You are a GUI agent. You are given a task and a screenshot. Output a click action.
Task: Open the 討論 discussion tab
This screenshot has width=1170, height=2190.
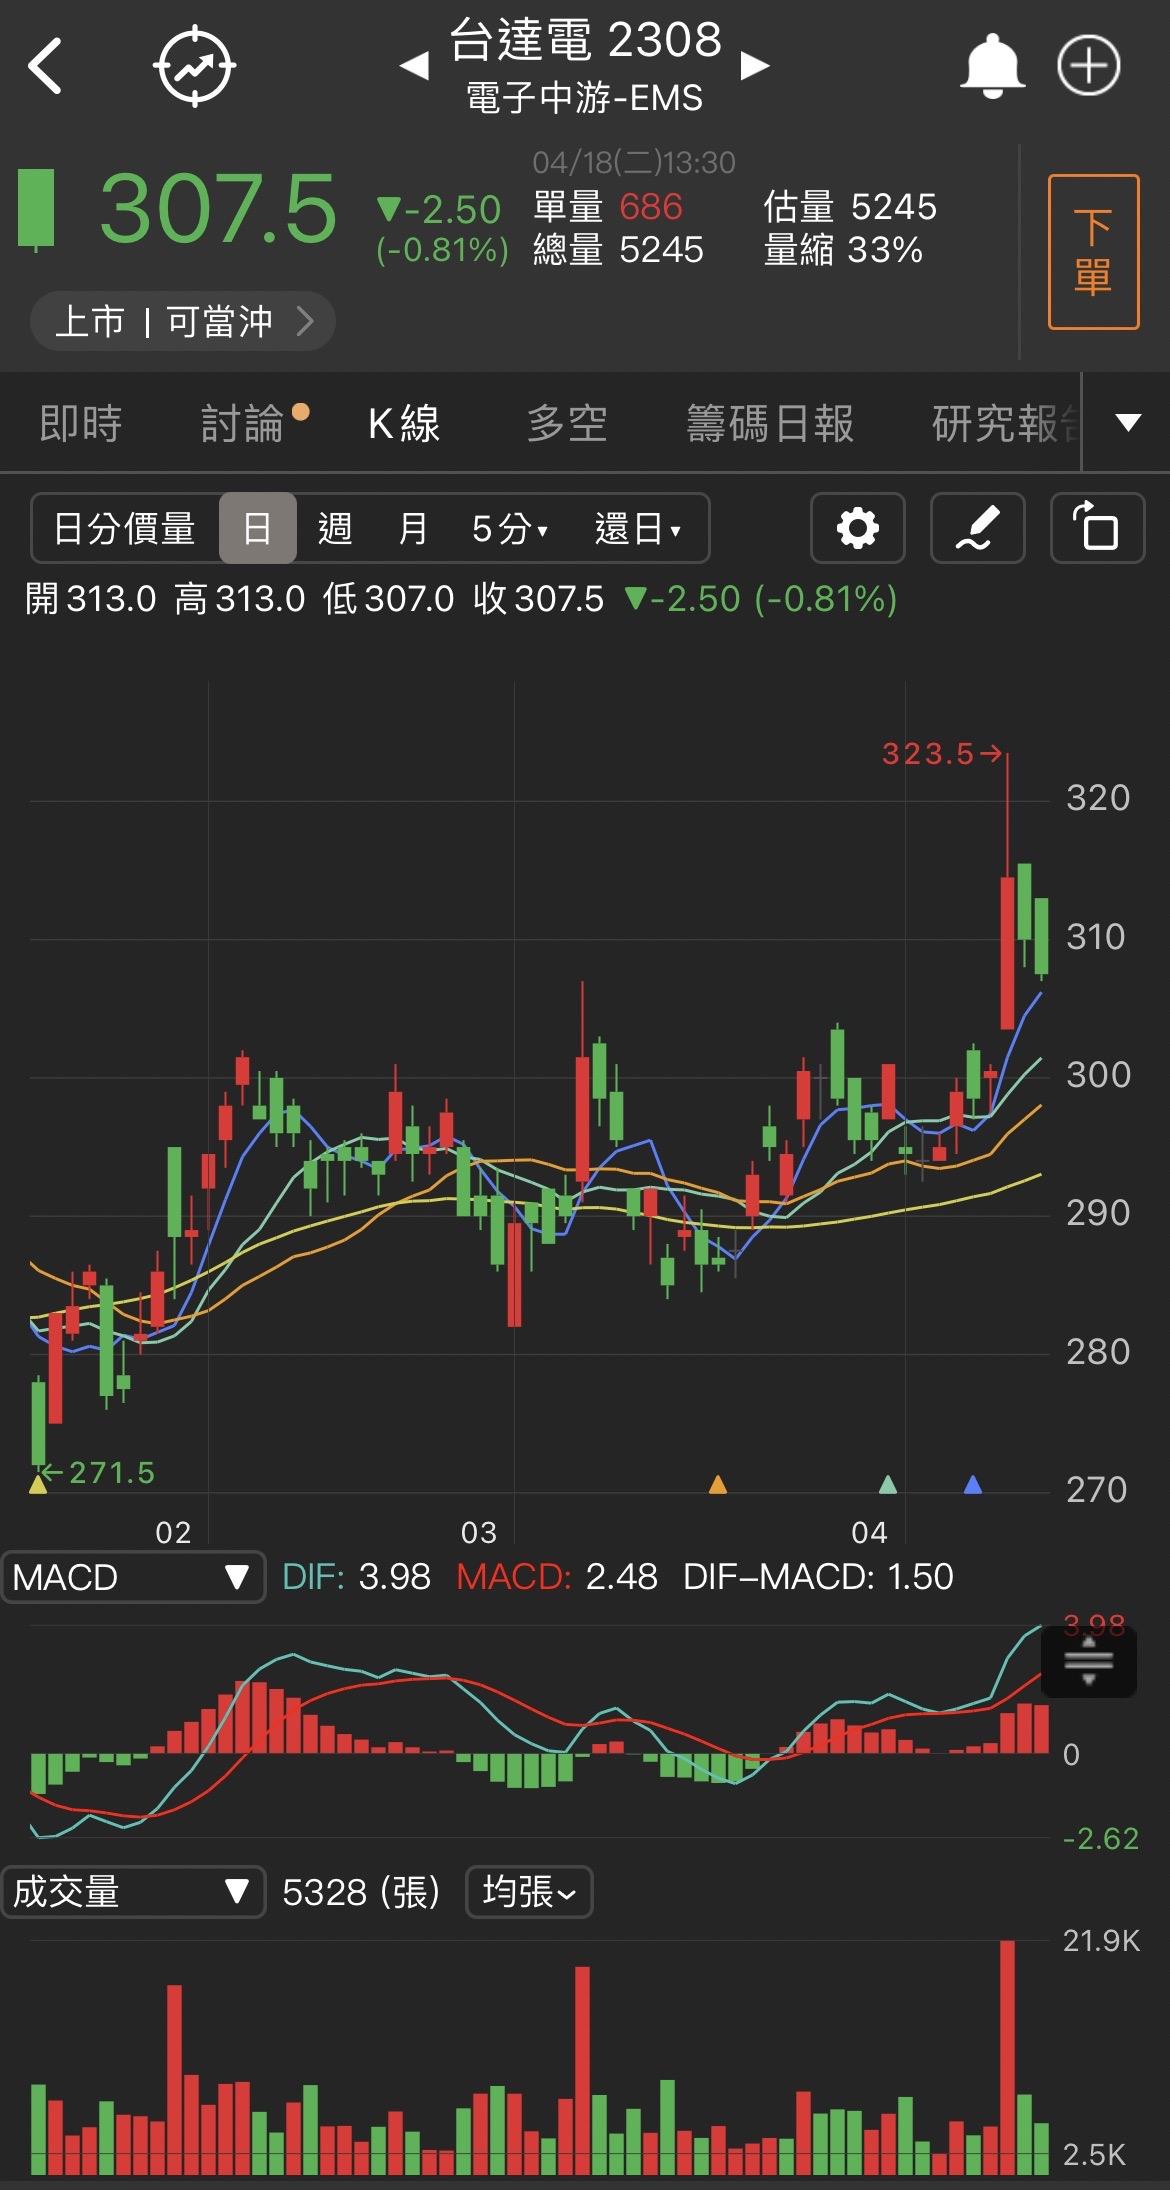(243, 423)
